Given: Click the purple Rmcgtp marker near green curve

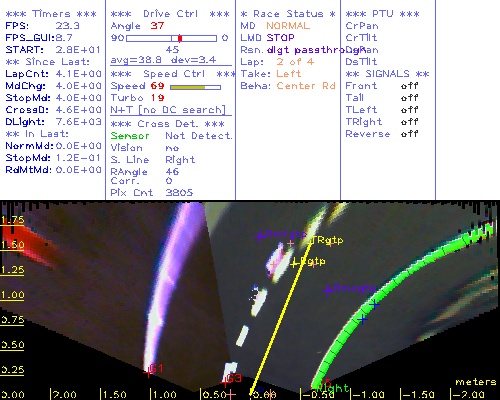Looking at the screenshot, I should [x=328, y=290].
